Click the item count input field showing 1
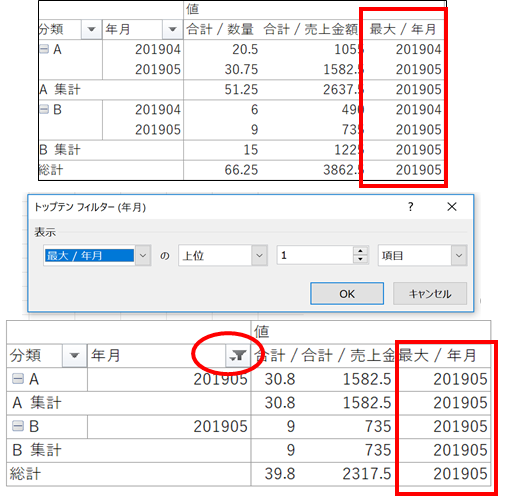This screenshot has width=505, height=500. [315, 256]
